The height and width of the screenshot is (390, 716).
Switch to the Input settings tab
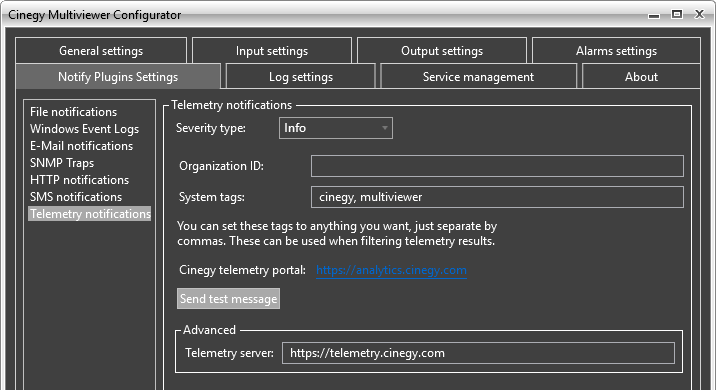[x=272, y=51]
